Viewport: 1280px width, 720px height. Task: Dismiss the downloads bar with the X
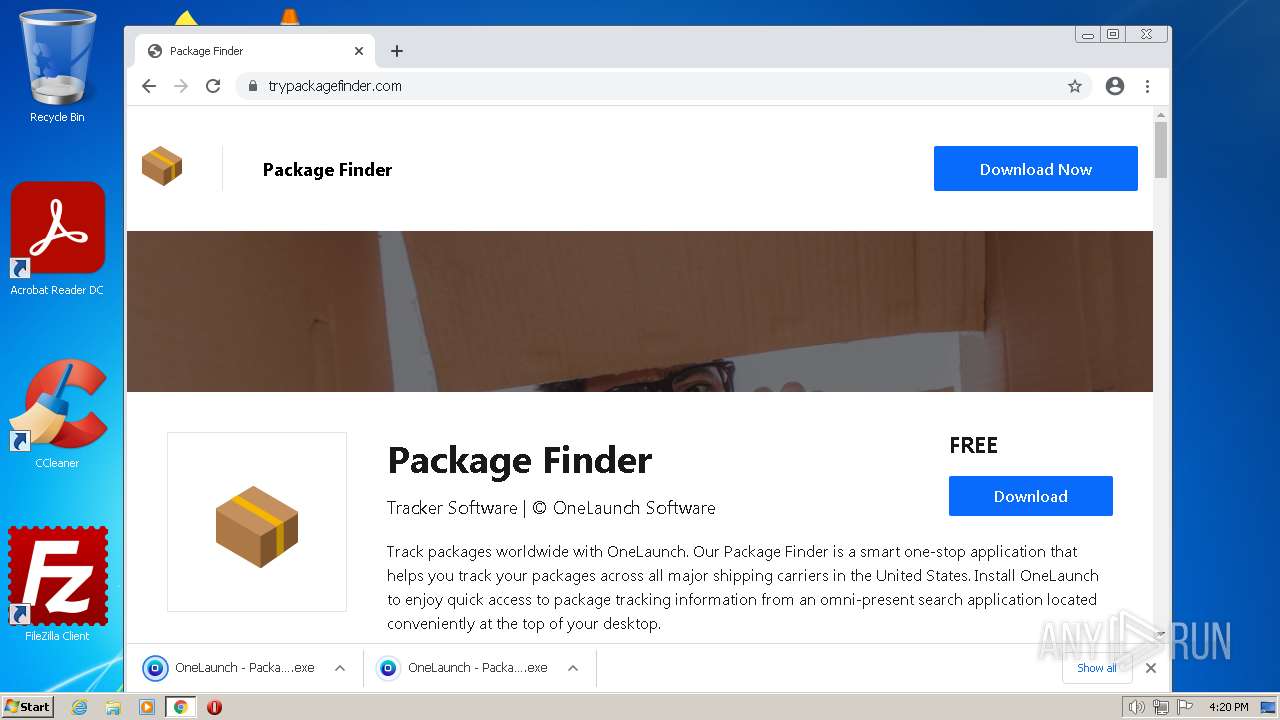tap(1151, 668)
